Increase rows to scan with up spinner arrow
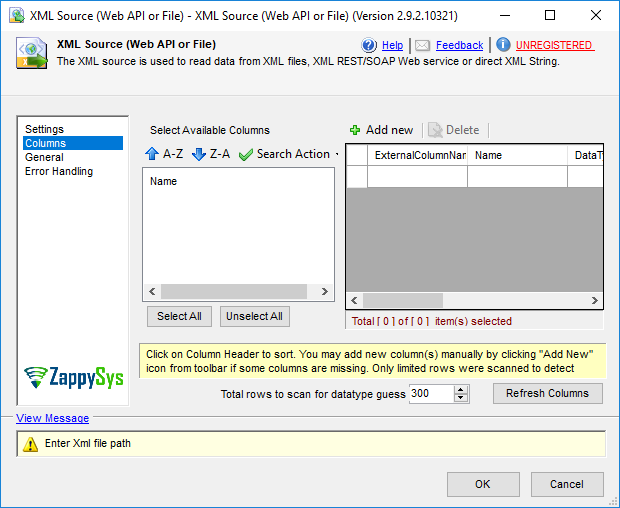620x508 pixels. pos(461,389)
